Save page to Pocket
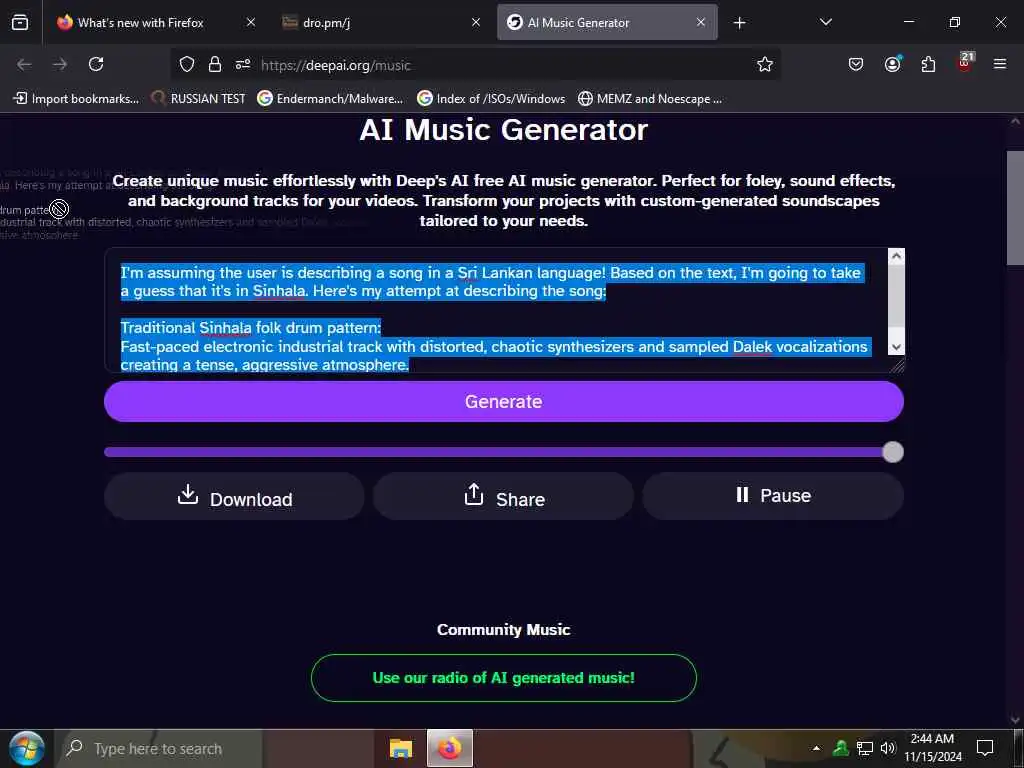 856,64
